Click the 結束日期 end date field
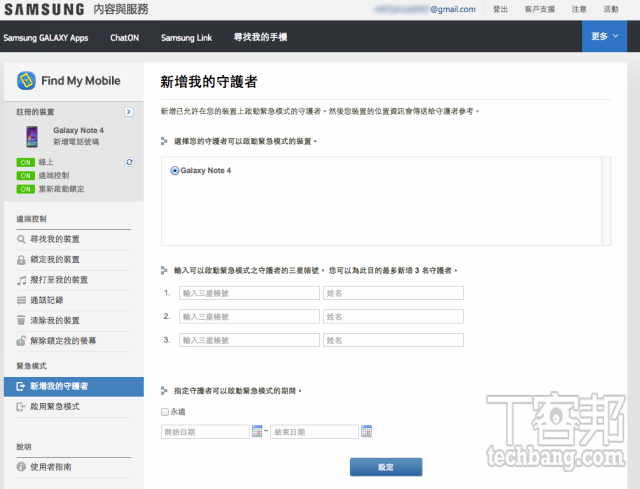This screenshot has width=640, height=489. pos(315,432)
